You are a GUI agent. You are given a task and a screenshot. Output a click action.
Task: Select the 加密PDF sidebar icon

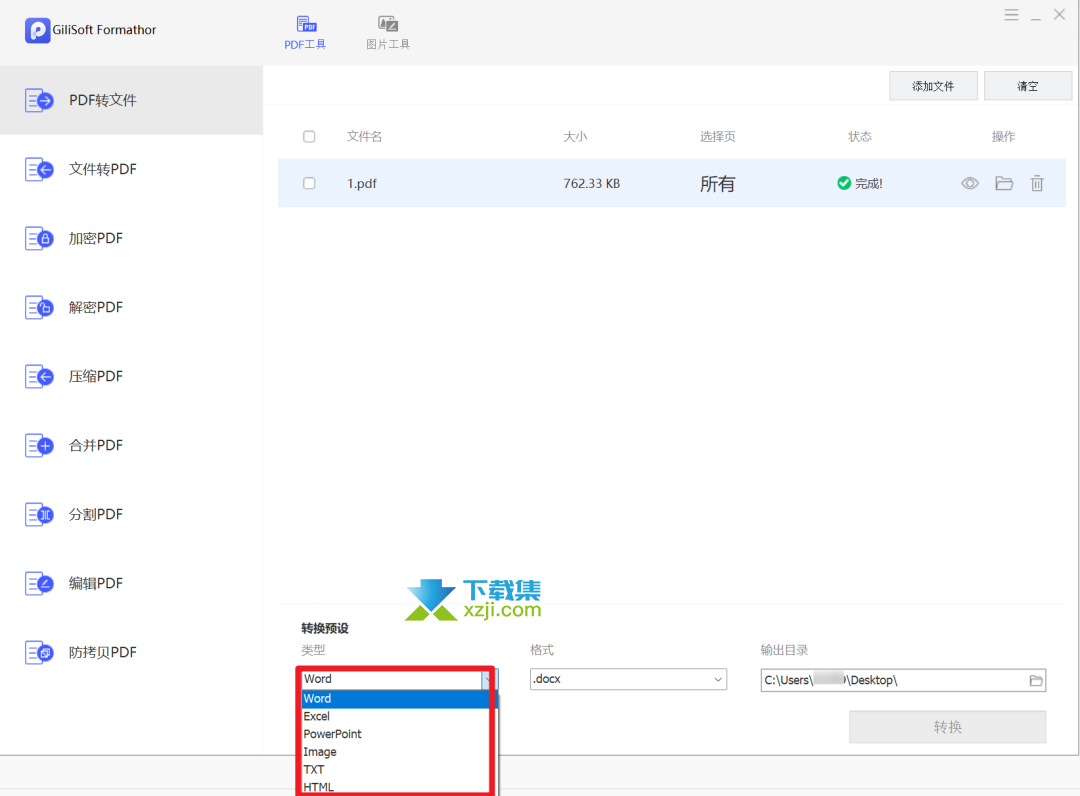[39, 238]
